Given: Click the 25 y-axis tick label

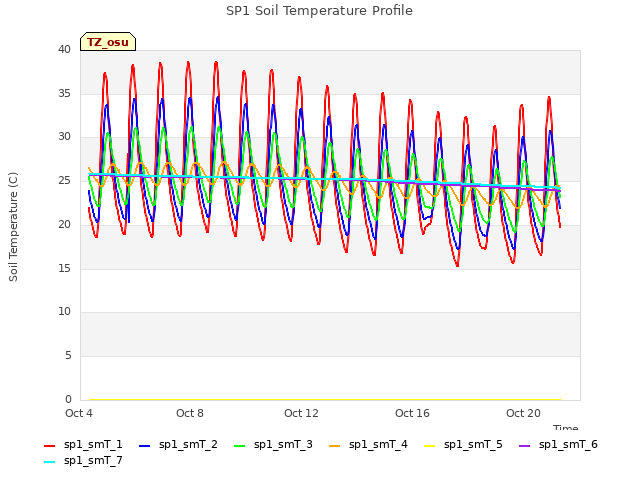Looking at the screenshot, I should [64, 180].
